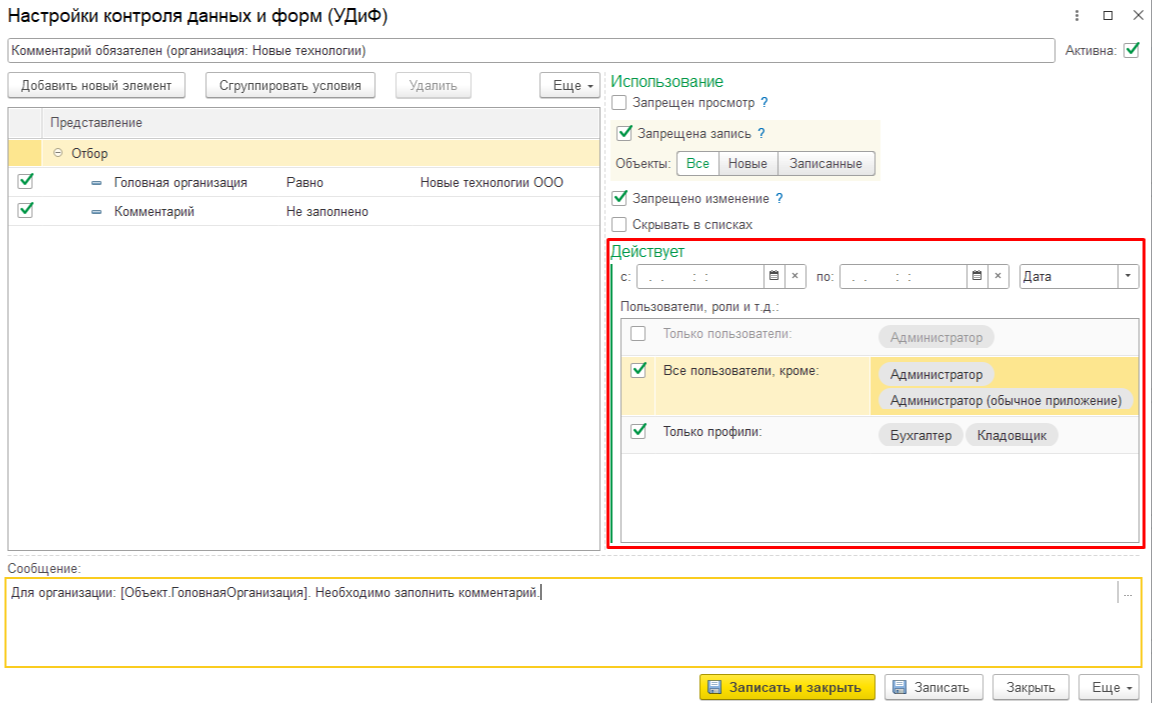This screenshot has width=1152, height=703.
Task: Switch to Записанные objects option
Action: tap(826, 164)
